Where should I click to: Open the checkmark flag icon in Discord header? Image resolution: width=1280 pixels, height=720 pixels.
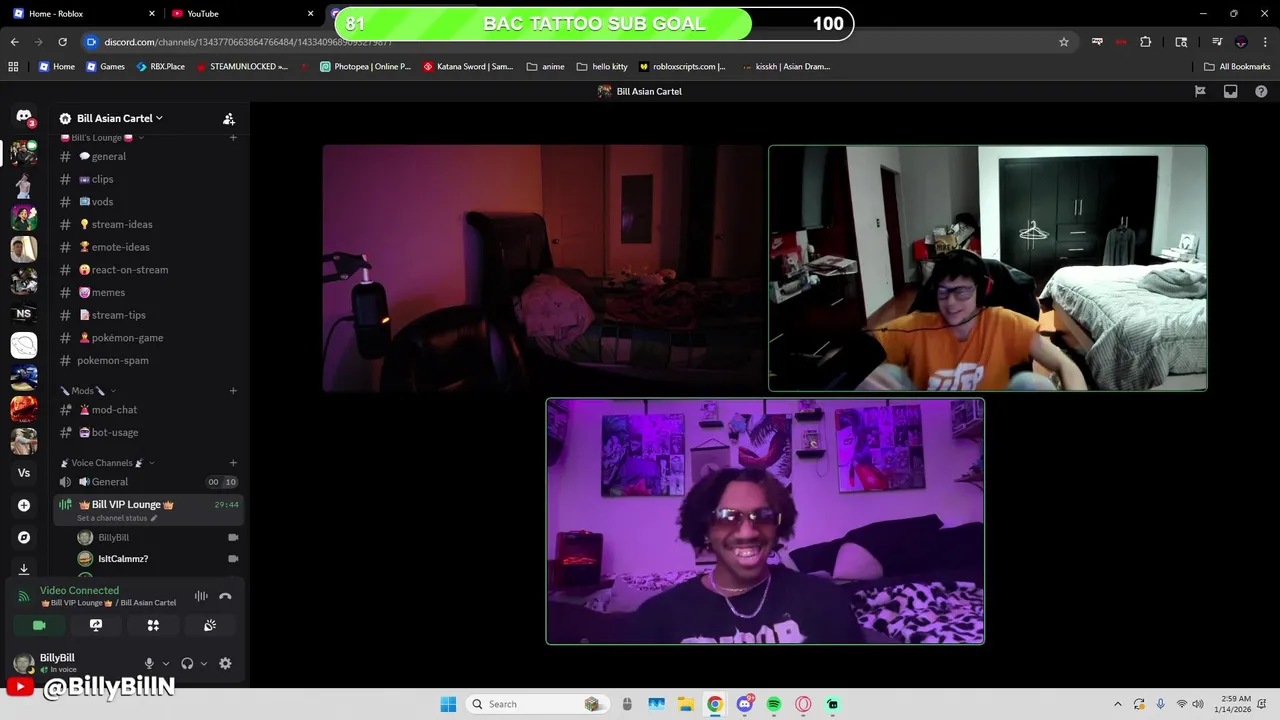click(x=1200, y=91)
